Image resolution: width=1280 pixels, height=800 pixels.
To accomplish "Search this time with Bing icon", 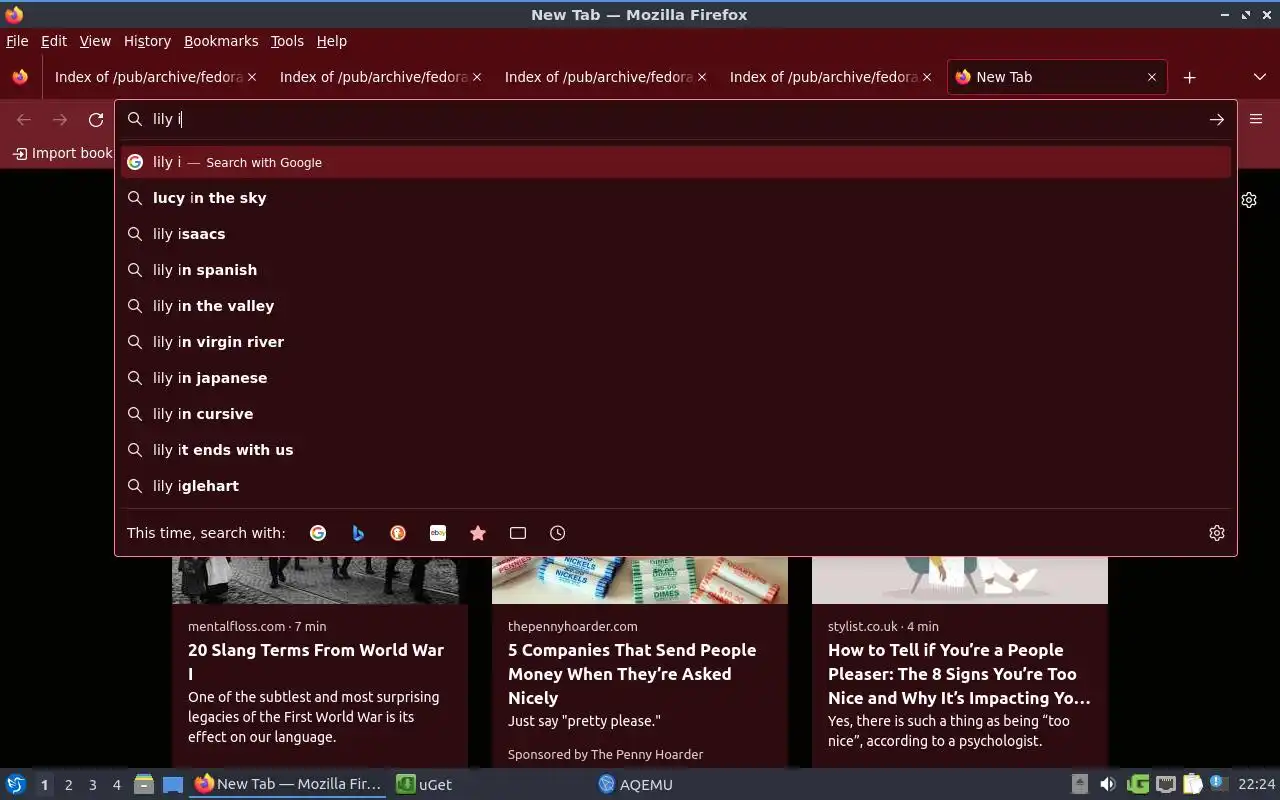I will point(358,533).
